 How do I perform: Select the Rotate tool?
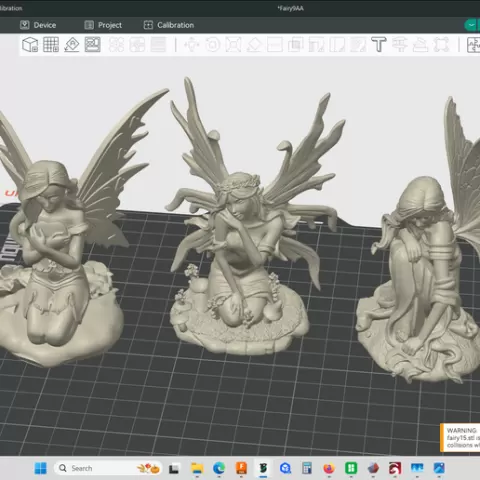pos(213,45)
